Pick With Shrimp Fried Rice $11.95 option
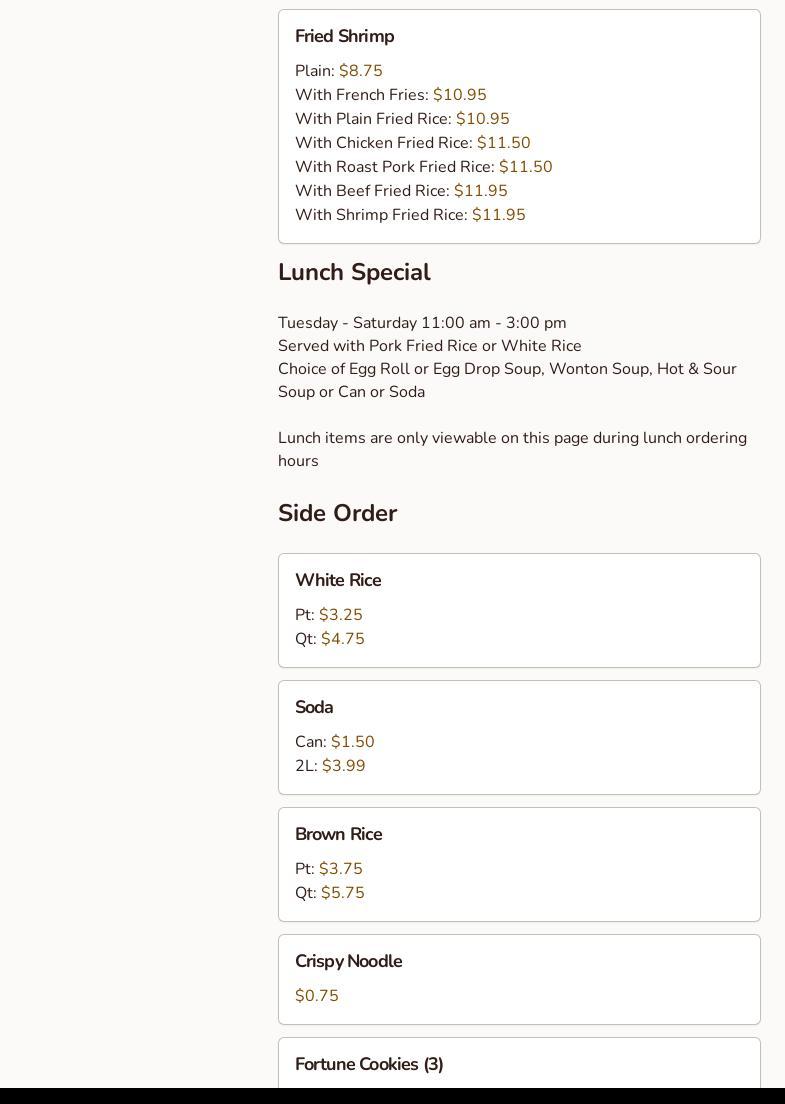The height and width of the screenshot is (1104, 785). tap(410, 215)
